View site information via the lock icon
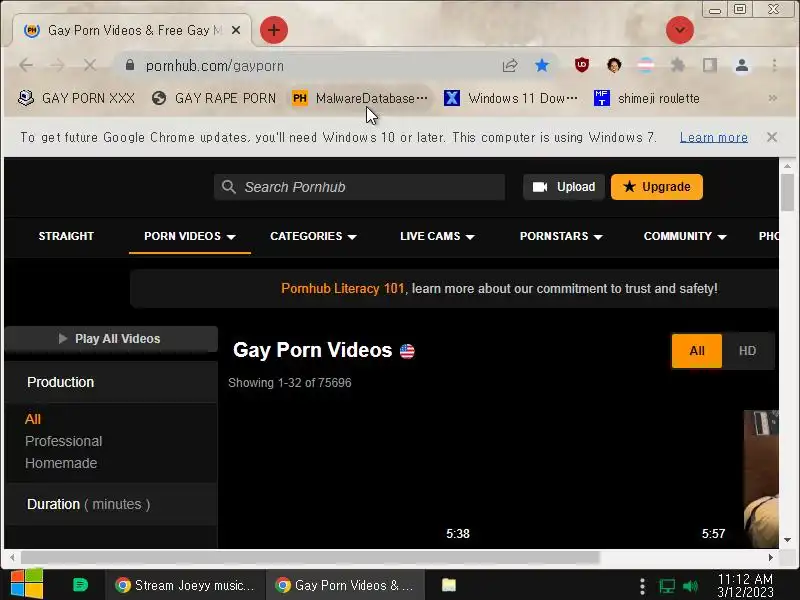 (x=130, y=65)
